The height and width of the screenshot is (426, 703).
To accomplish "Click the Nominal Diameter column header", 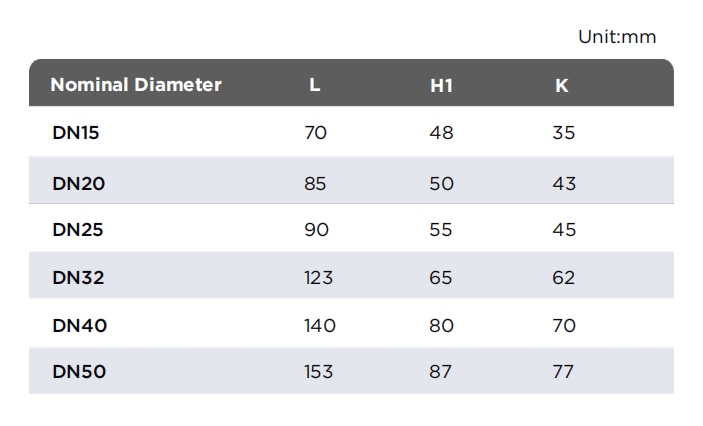I will click(136, 85).
